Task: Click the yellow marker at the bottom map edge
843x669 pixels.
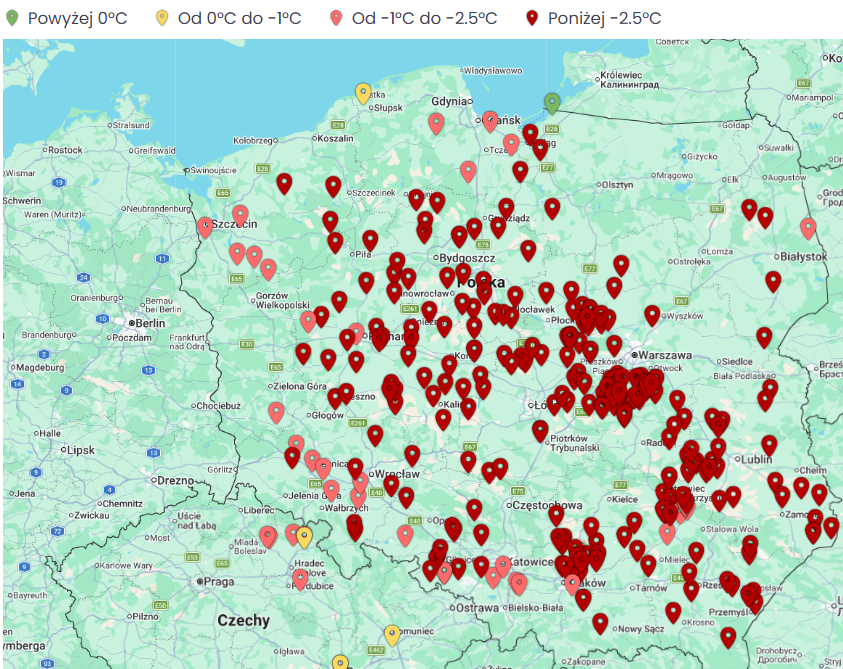Action: (340, 663)
